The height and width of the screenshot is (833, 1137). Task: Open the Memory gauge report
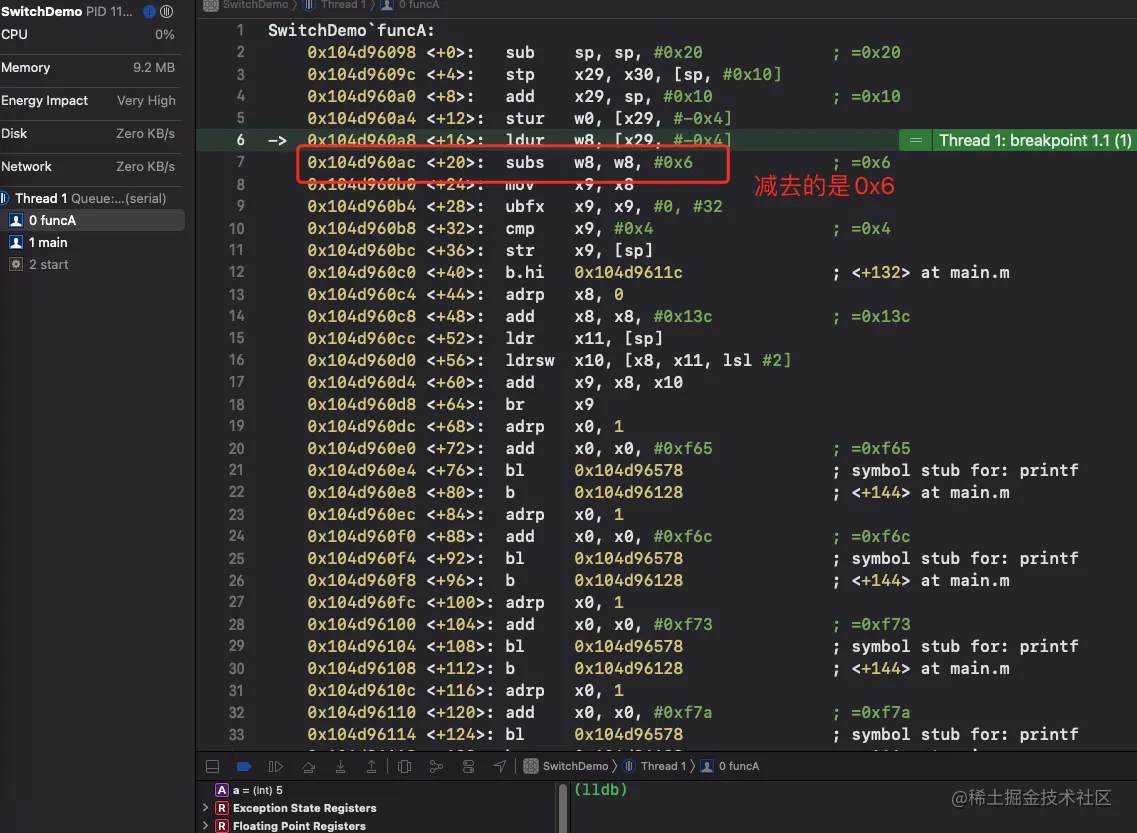(x=88, y=67)
